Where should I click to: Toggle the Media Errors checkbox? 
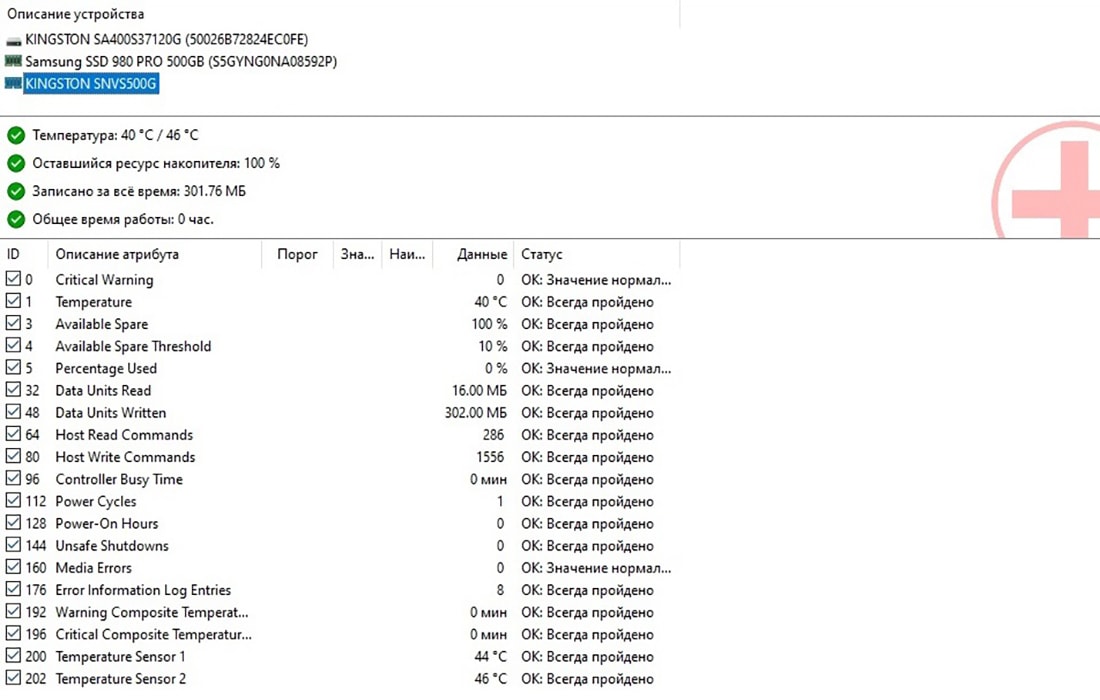(x=13, y=567)
